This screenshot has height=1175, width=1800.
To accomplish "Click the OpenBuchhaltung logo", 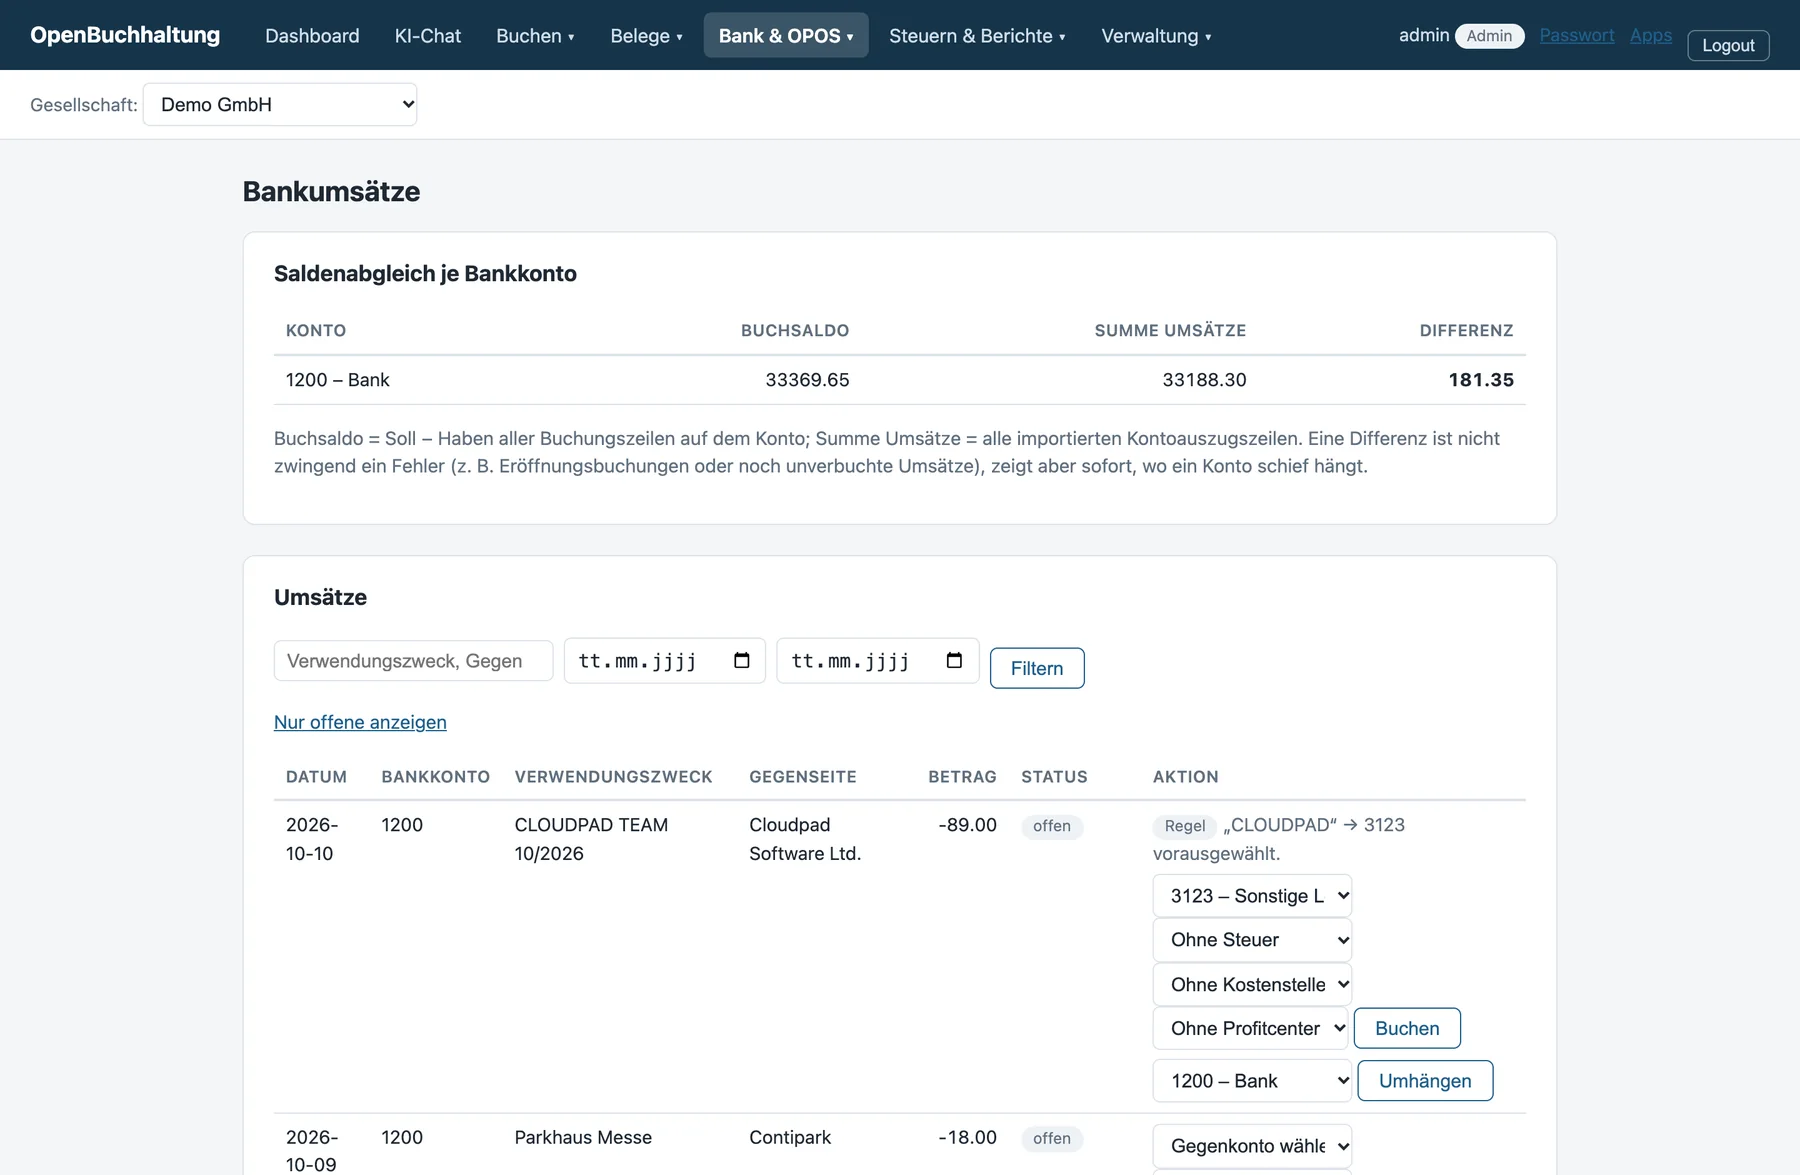I will pos(125,35).
